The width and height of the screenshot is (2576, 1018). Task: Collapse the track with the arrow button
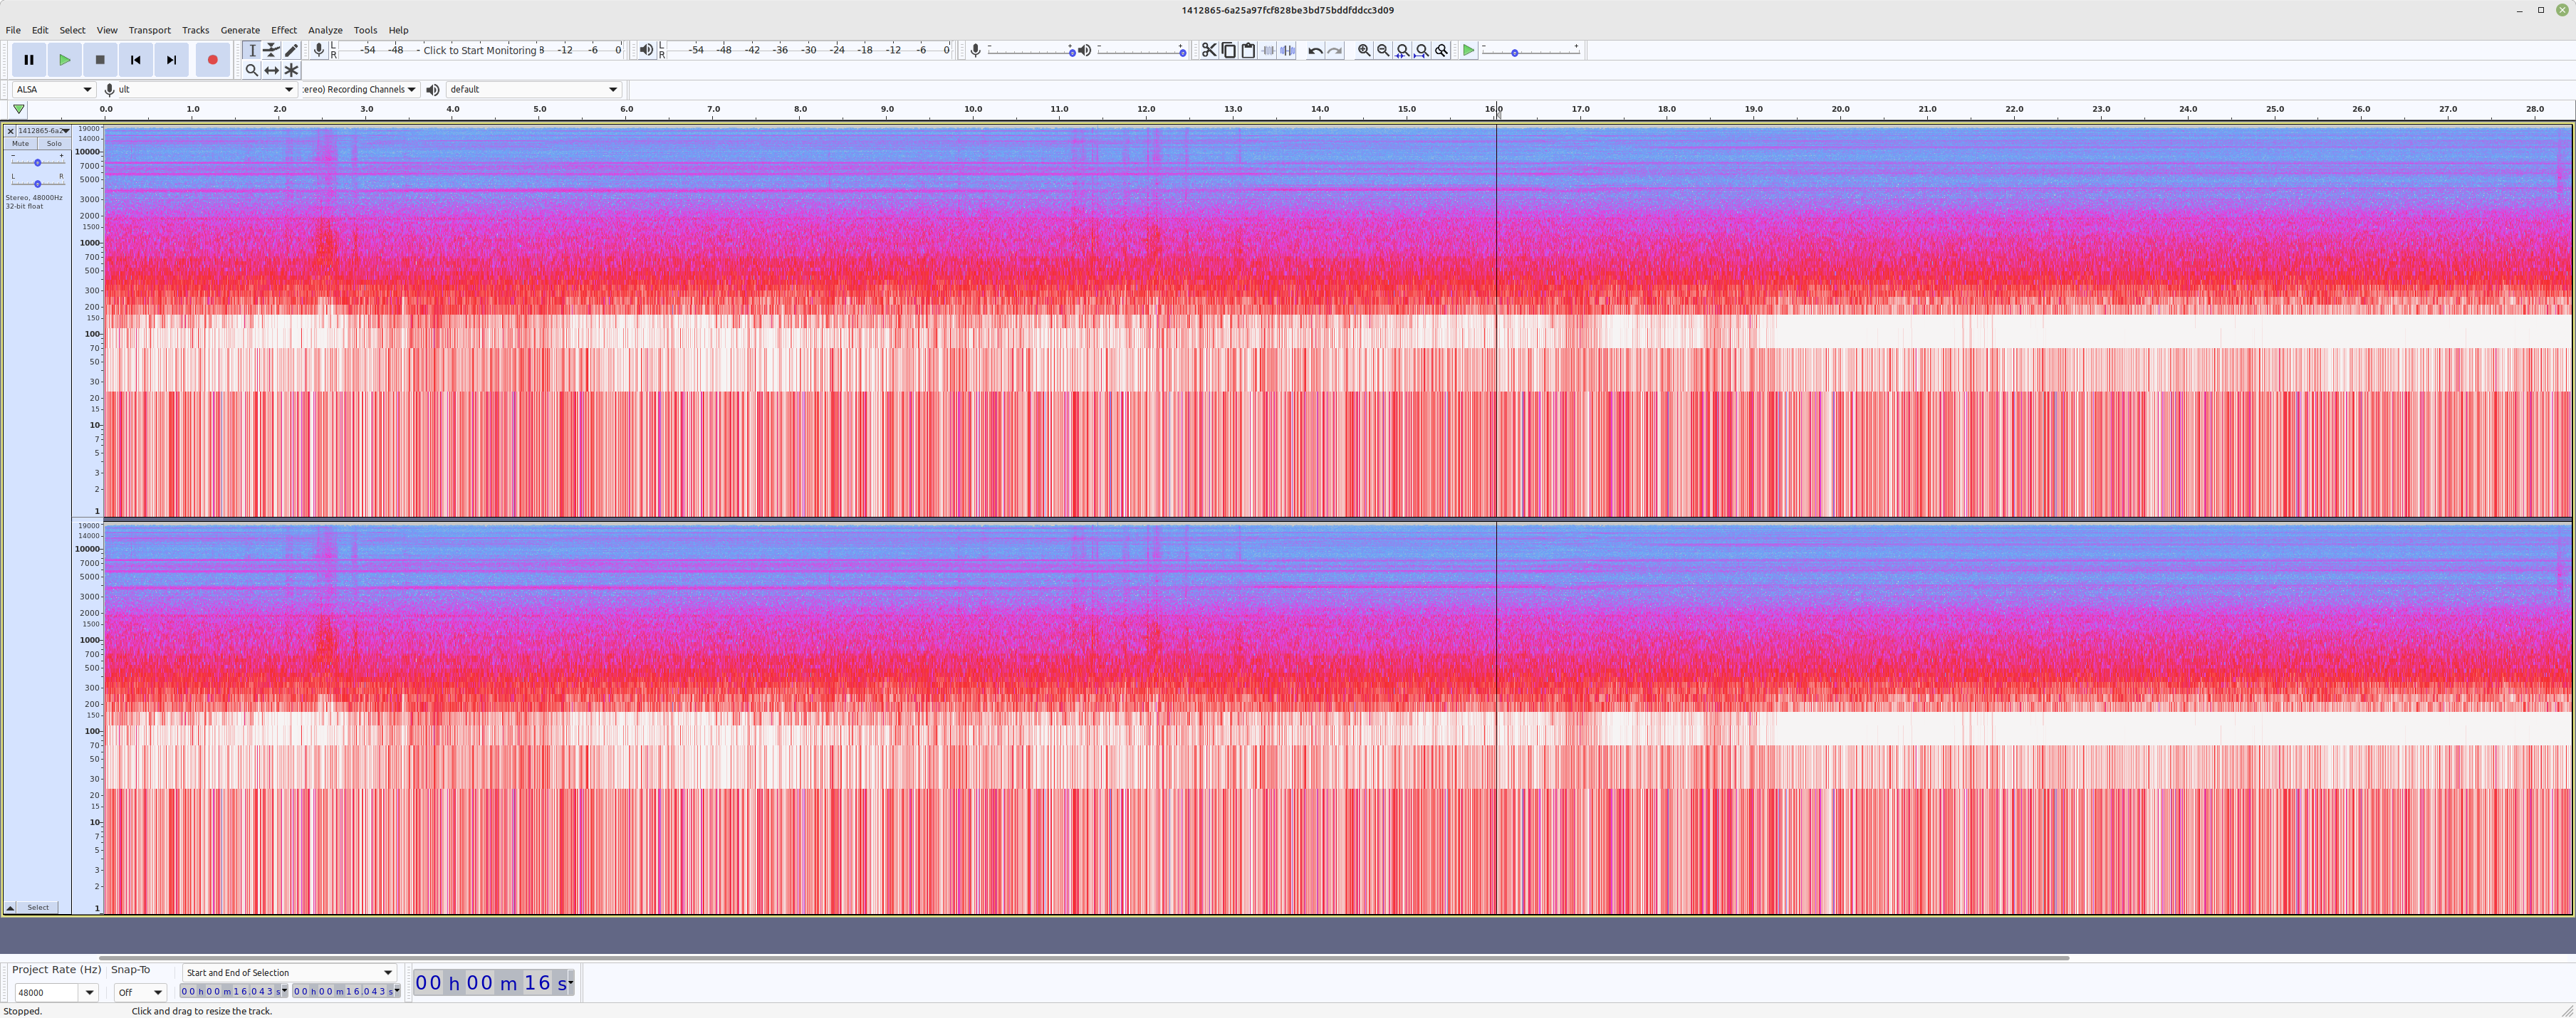(10, 908)
